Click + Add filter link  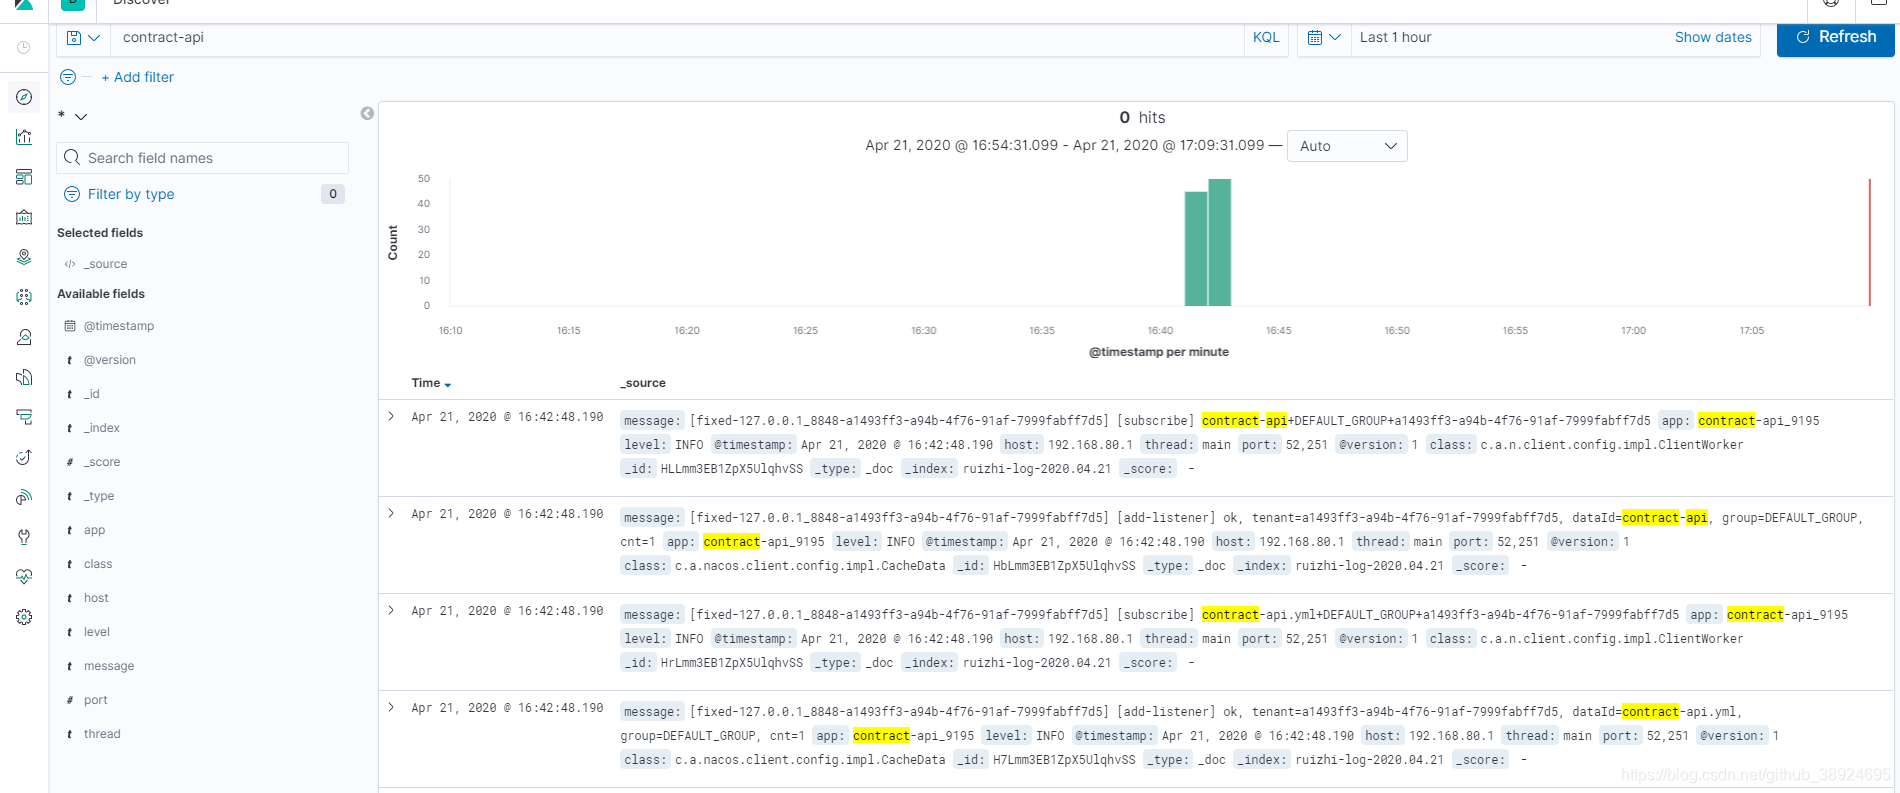pos(137,77)
